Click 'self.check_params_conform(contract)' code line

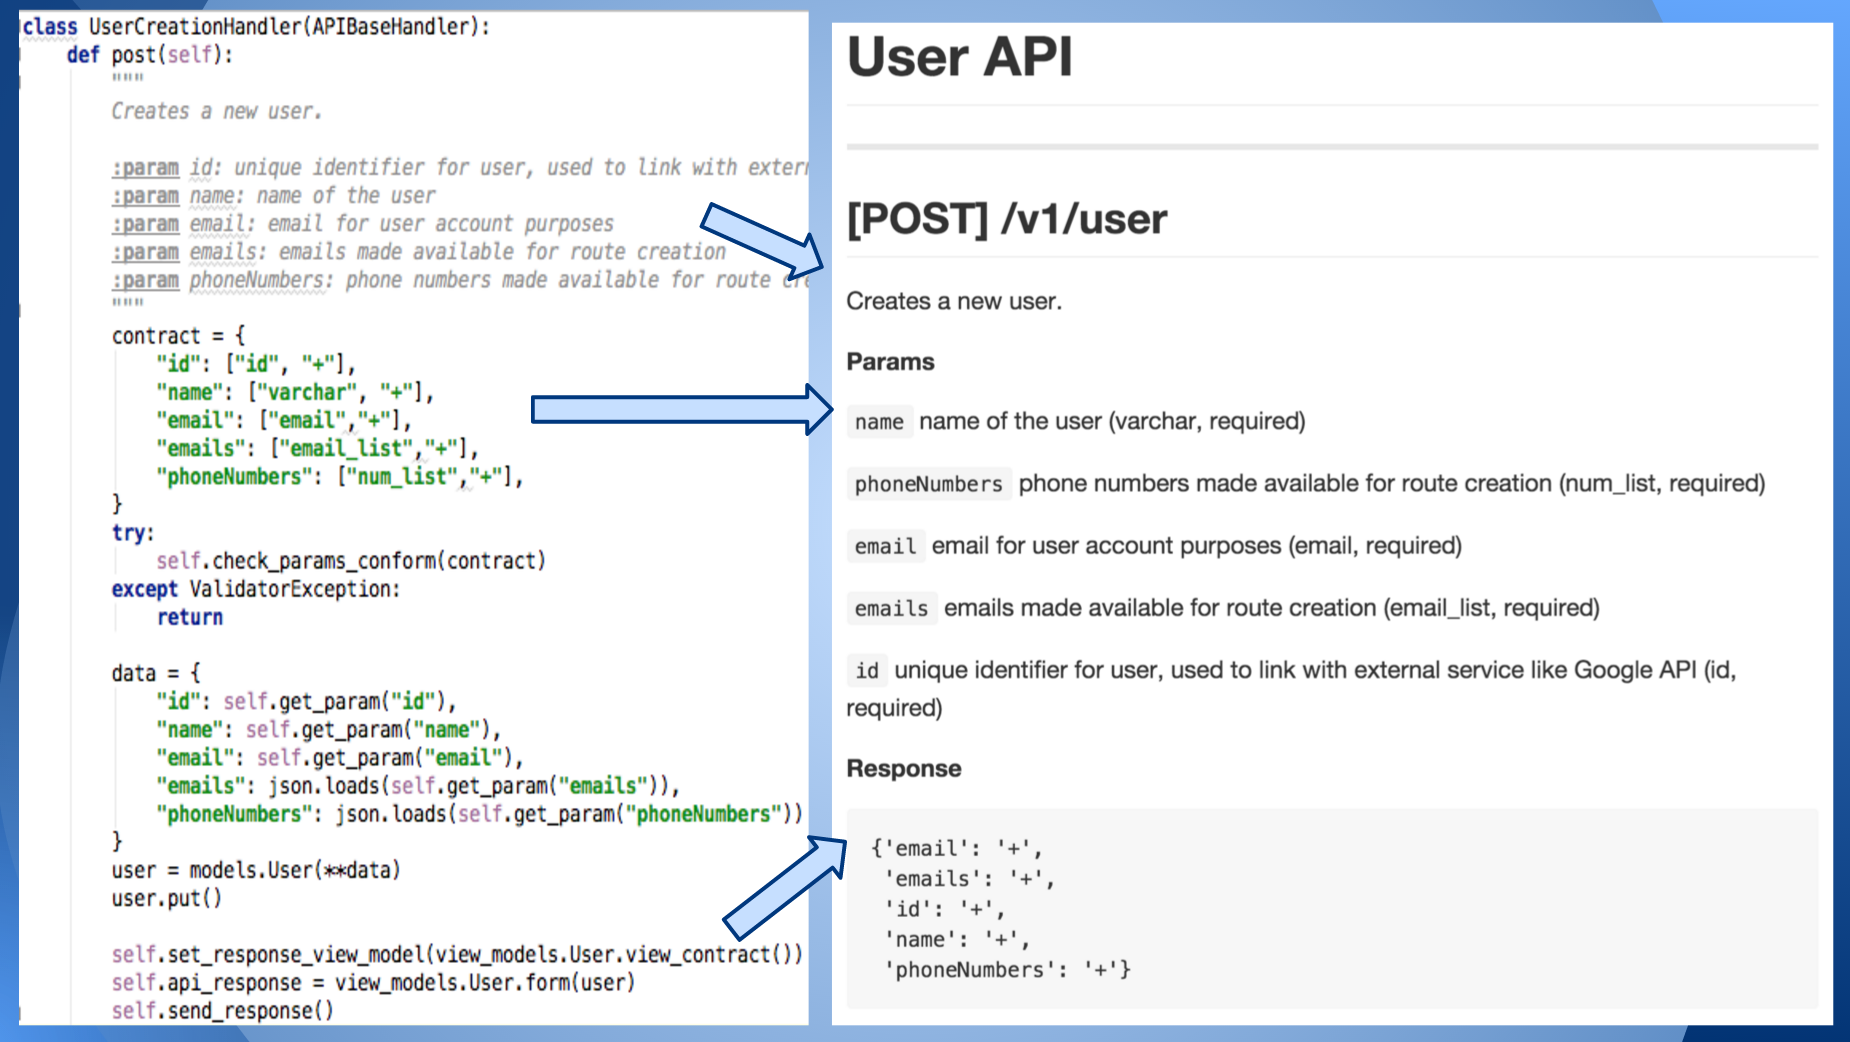click(x=351, y=560)
